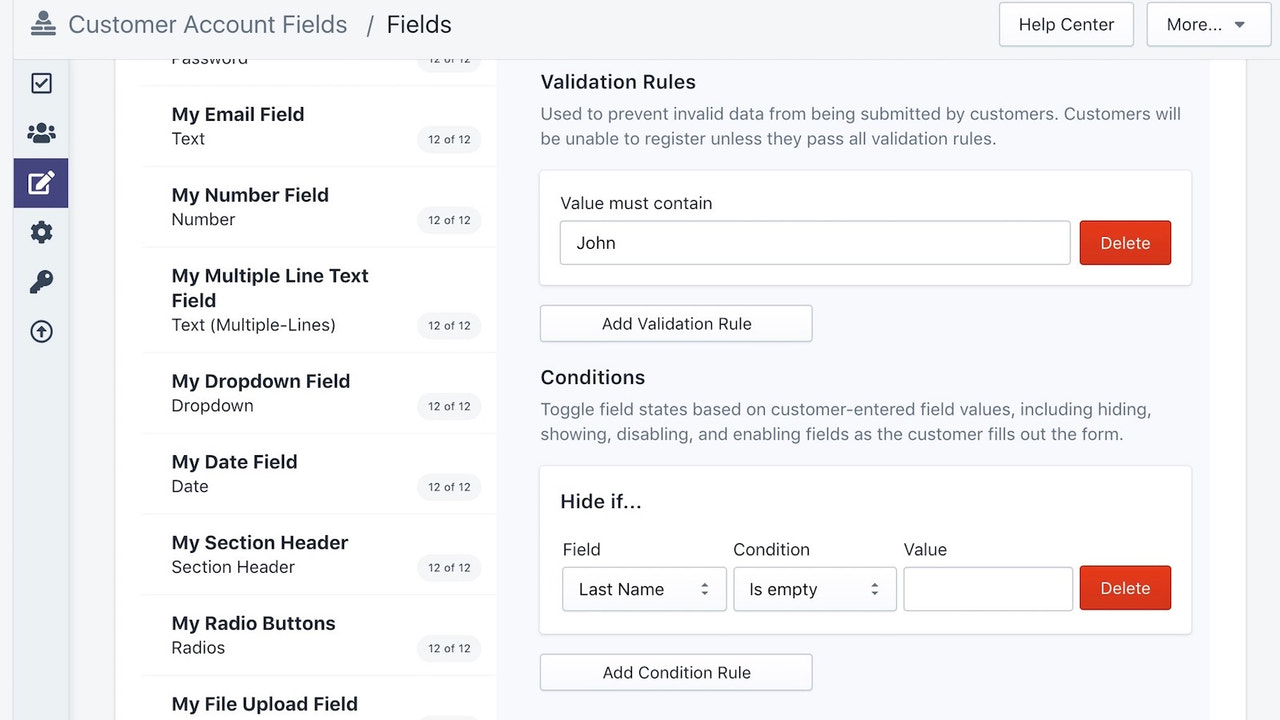Image resolution: width=1280 pixels, height=720 pixels.
Task: Open the Last Name field selector
Action: [x=643, y=589]
